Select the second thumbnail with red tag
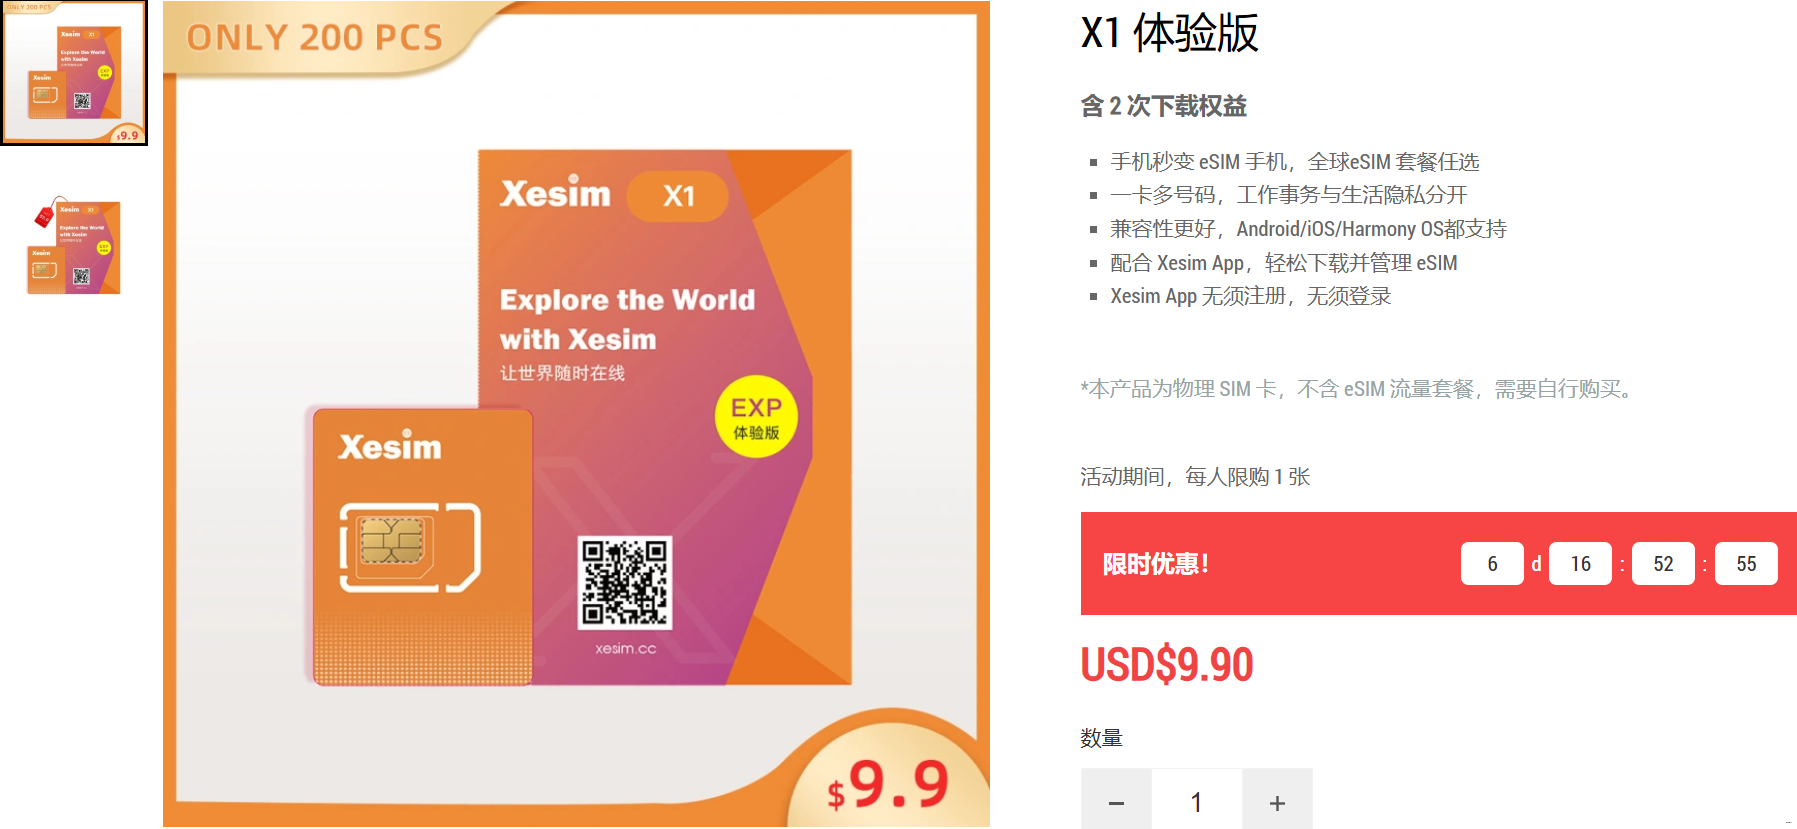This screenshot has width=1797, height=829. pos(74,246)
